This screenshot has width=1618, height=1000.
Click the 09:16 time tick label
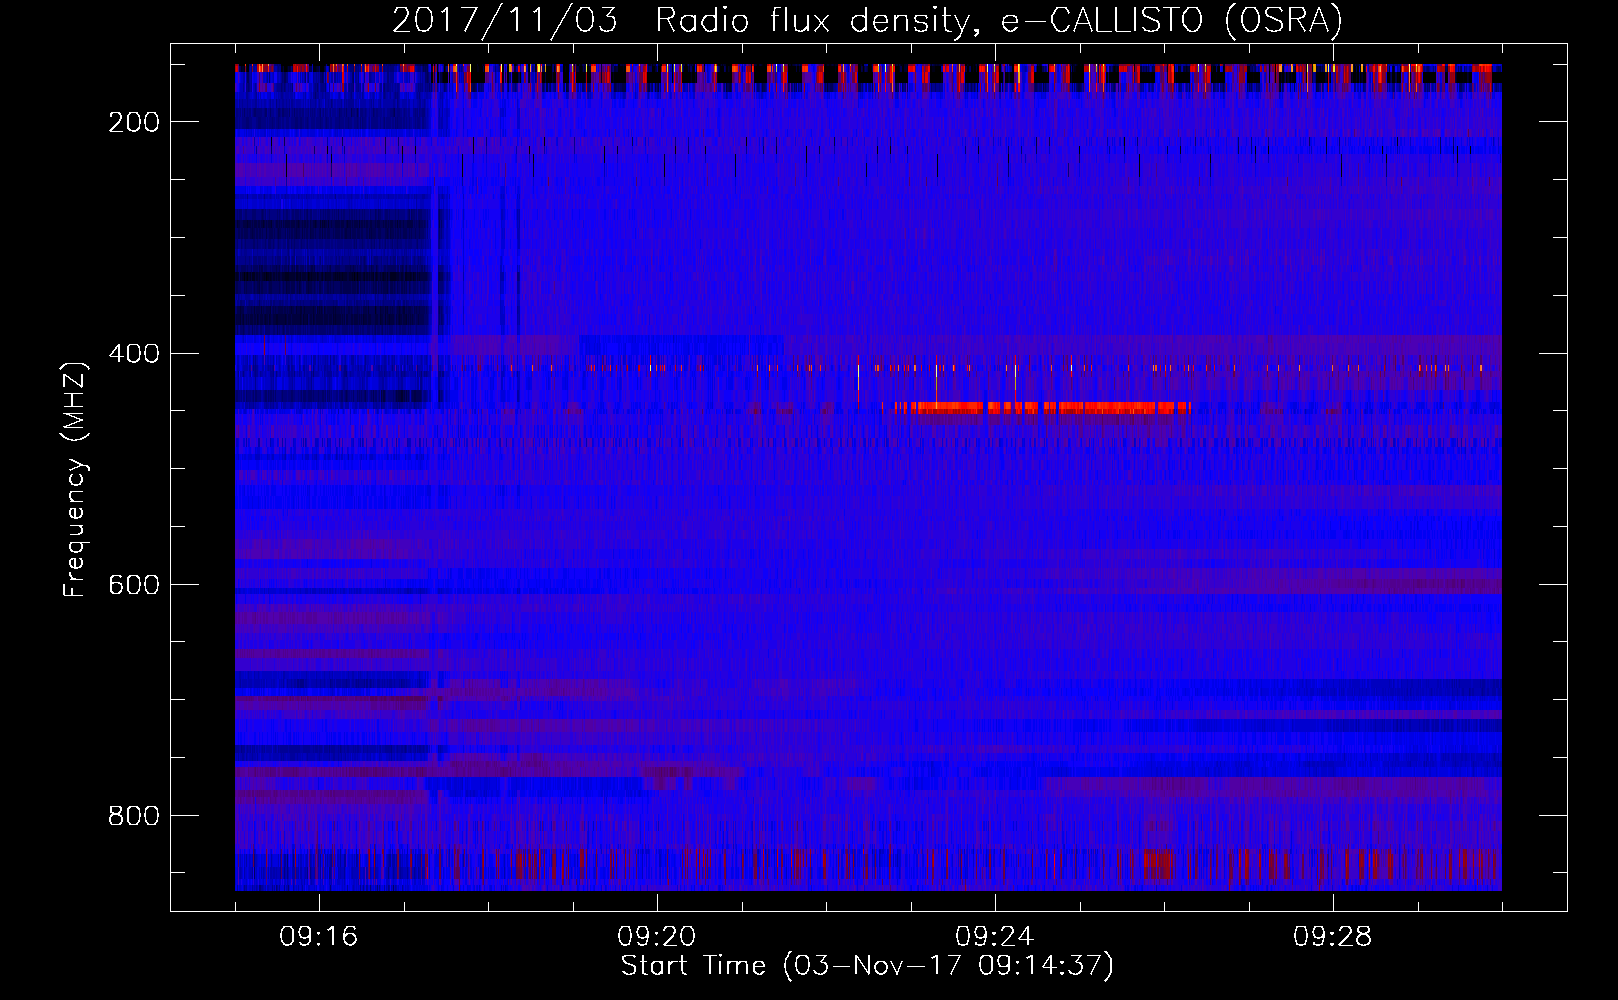319,937
